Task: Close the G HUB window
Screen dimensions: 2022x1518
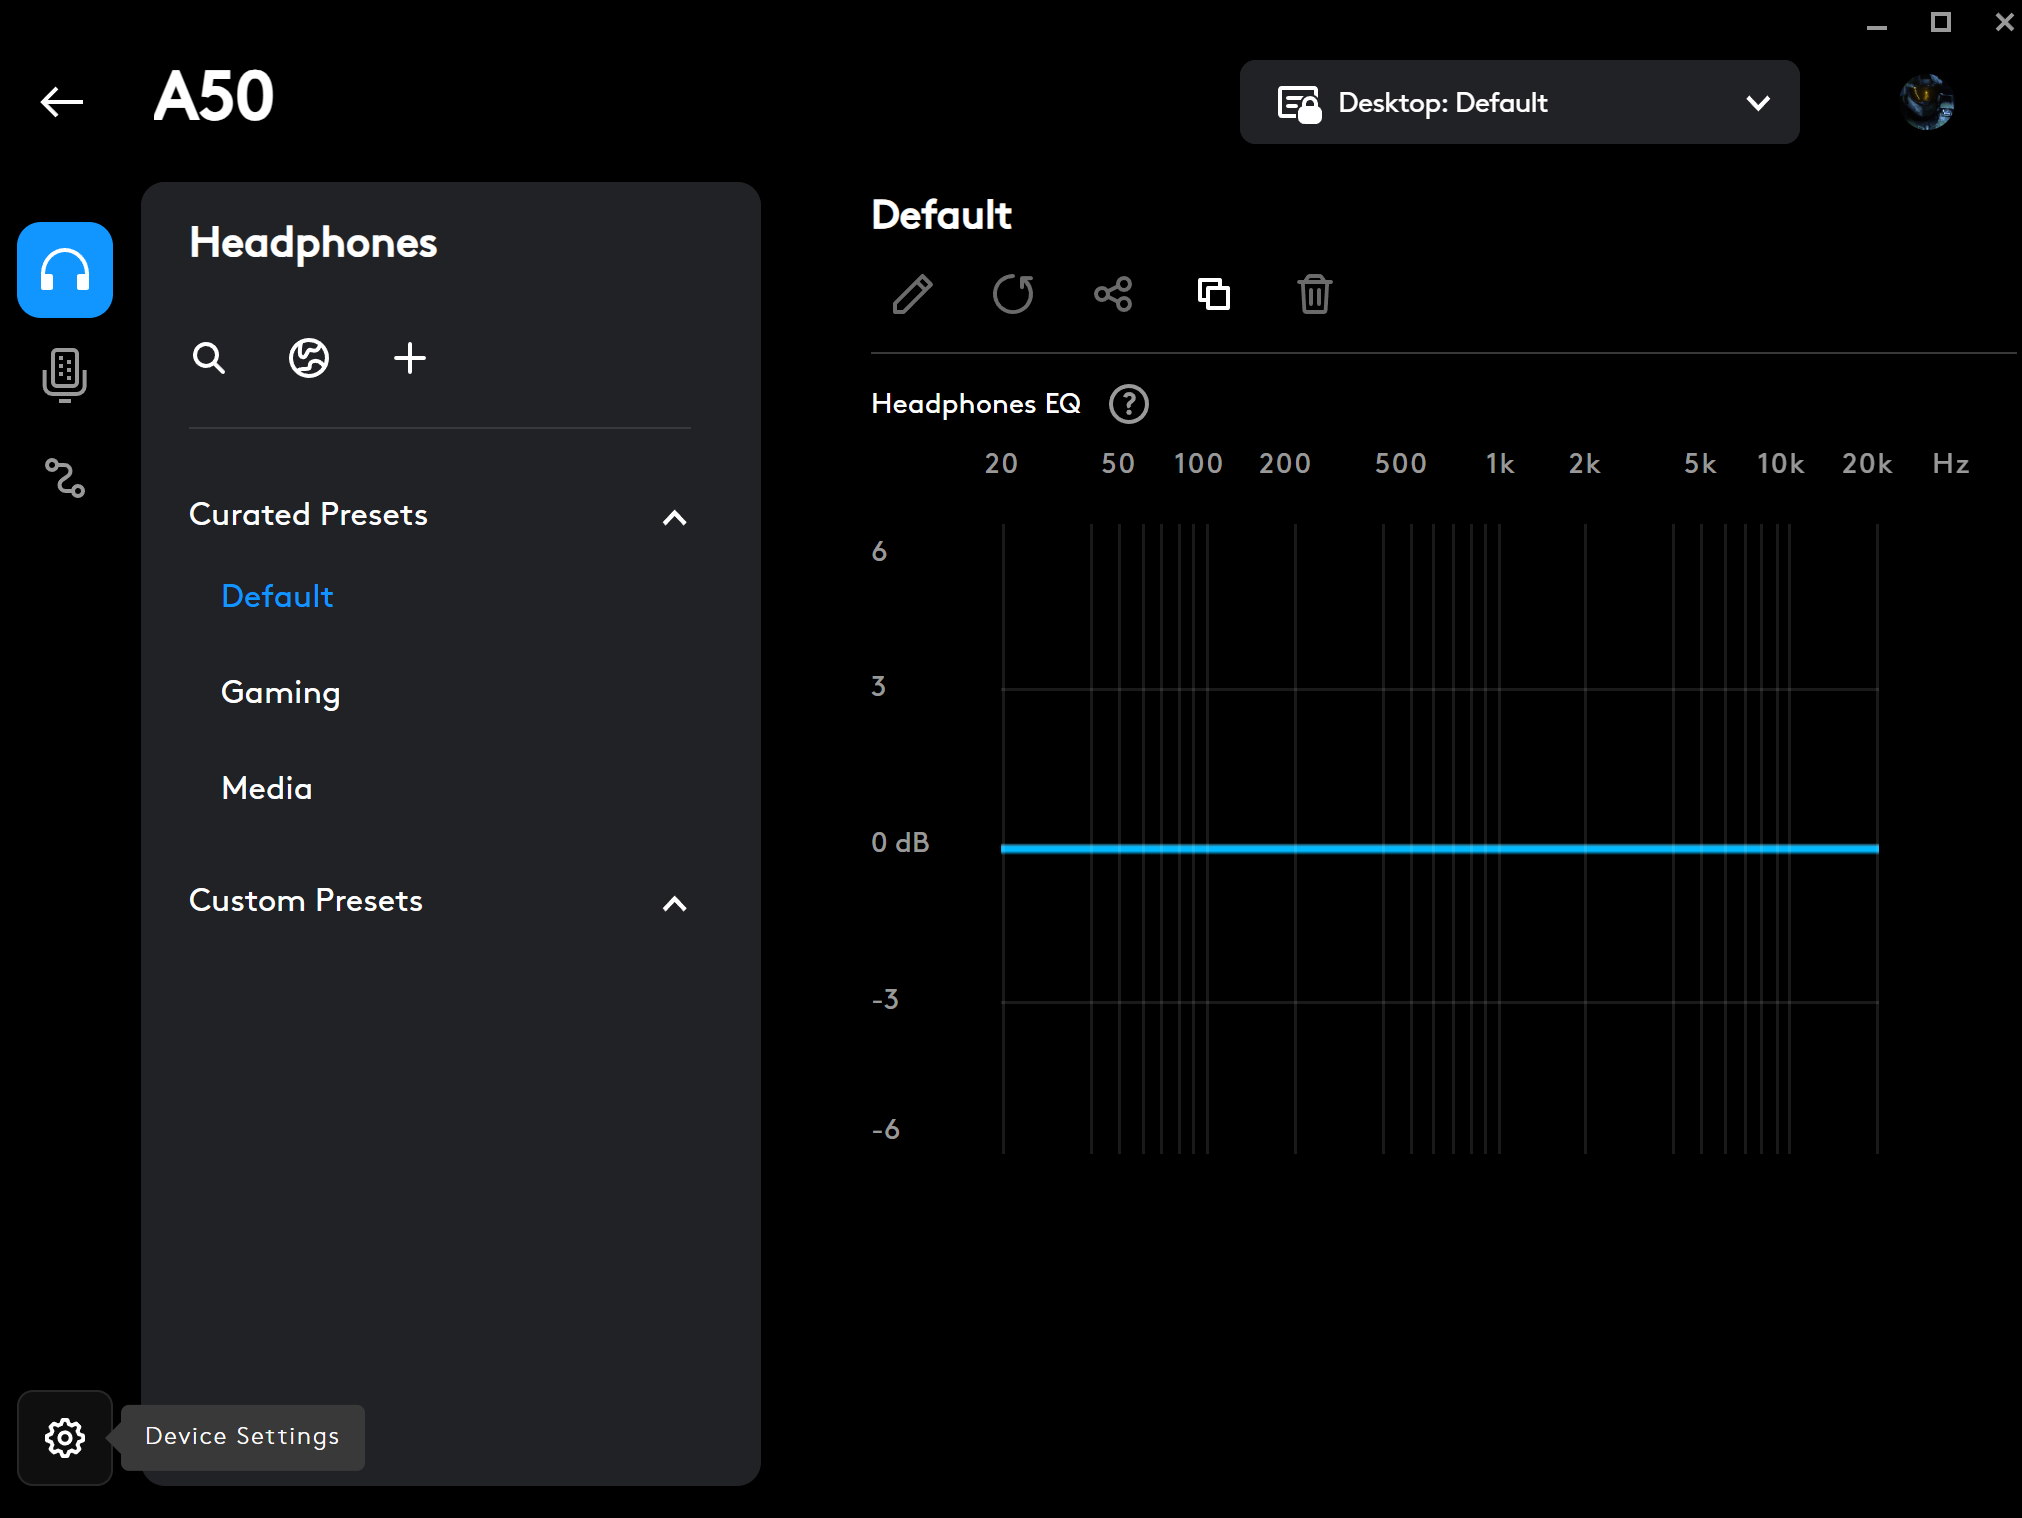Action: coord(2005,22)
